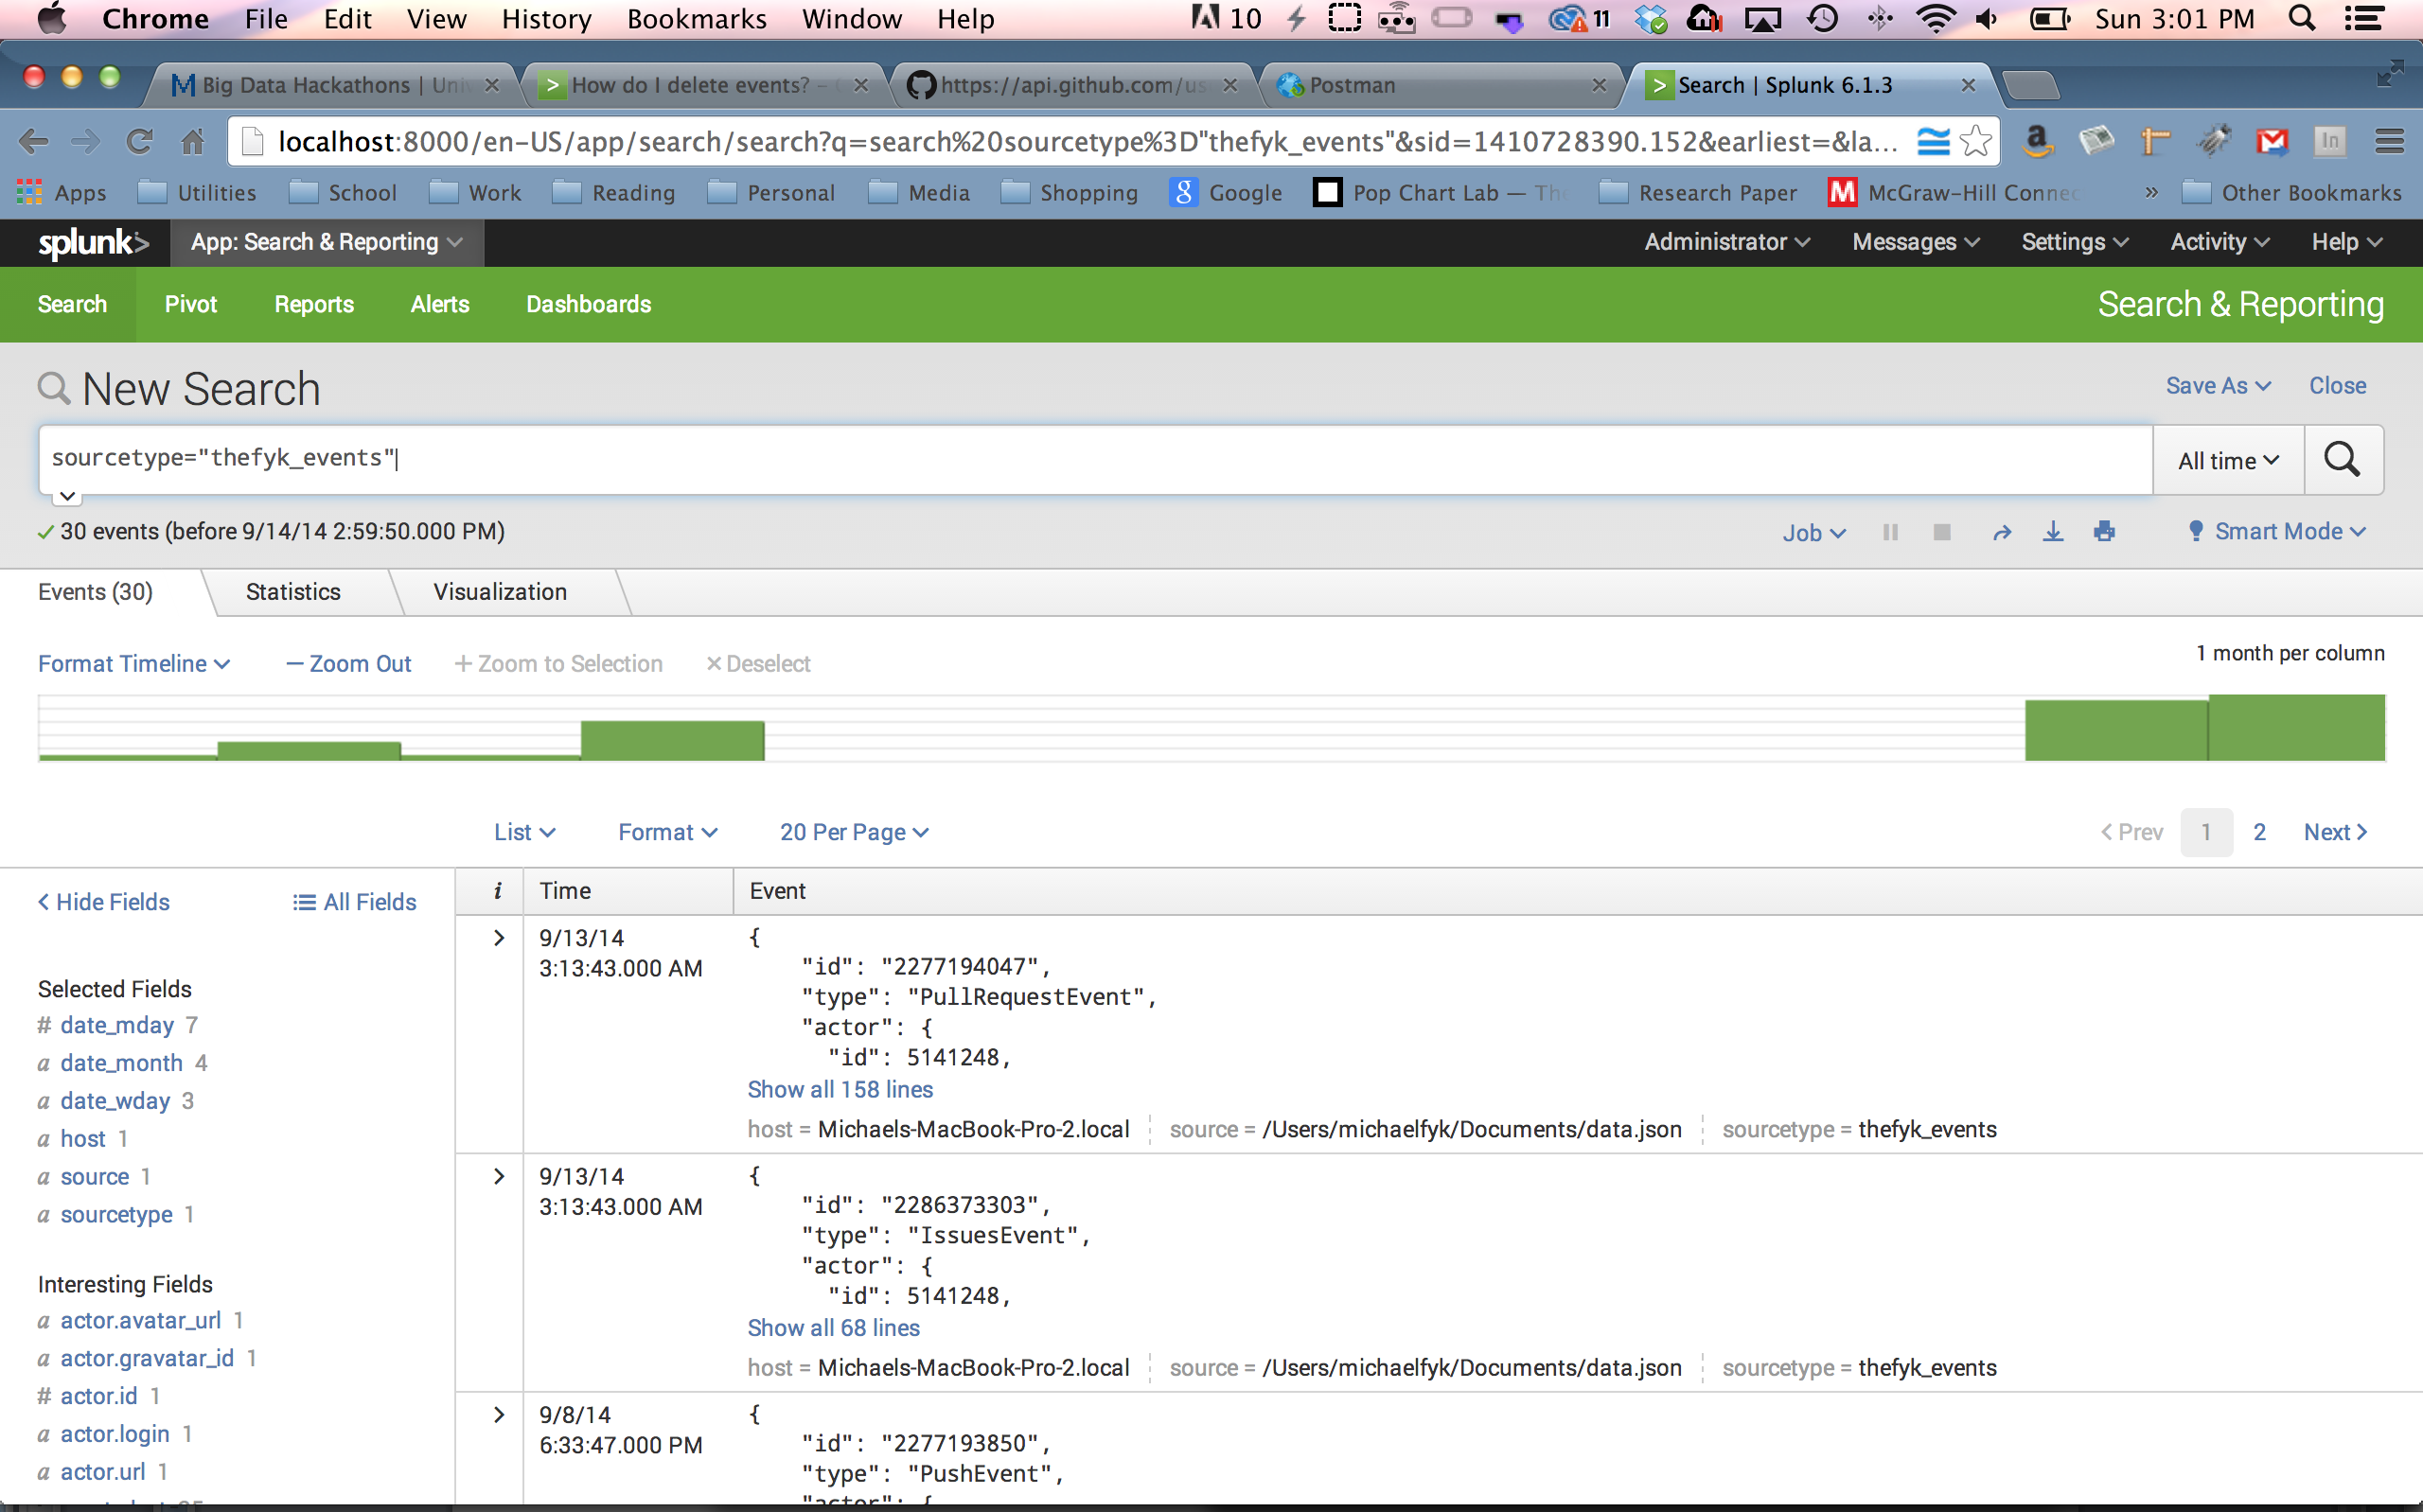Viewport: 2423px width, 1512px height.
Task: Expand the first PullRequestEvent row
Action: pyautogui.click(x=498, y=938)
